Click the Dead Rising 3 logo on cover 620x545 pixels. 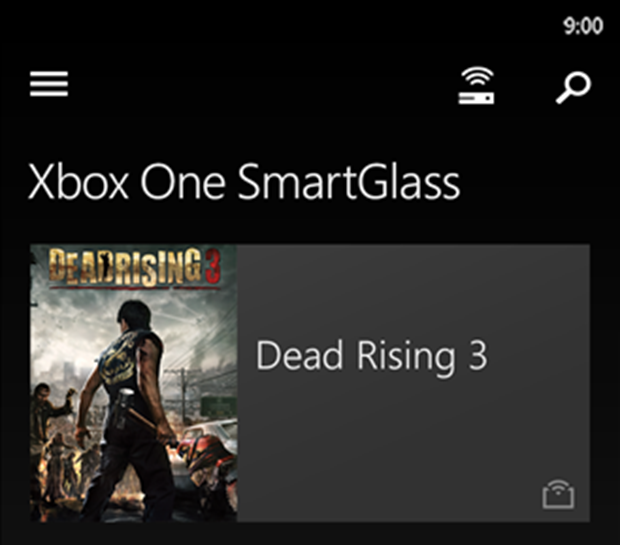click(134, 267)
